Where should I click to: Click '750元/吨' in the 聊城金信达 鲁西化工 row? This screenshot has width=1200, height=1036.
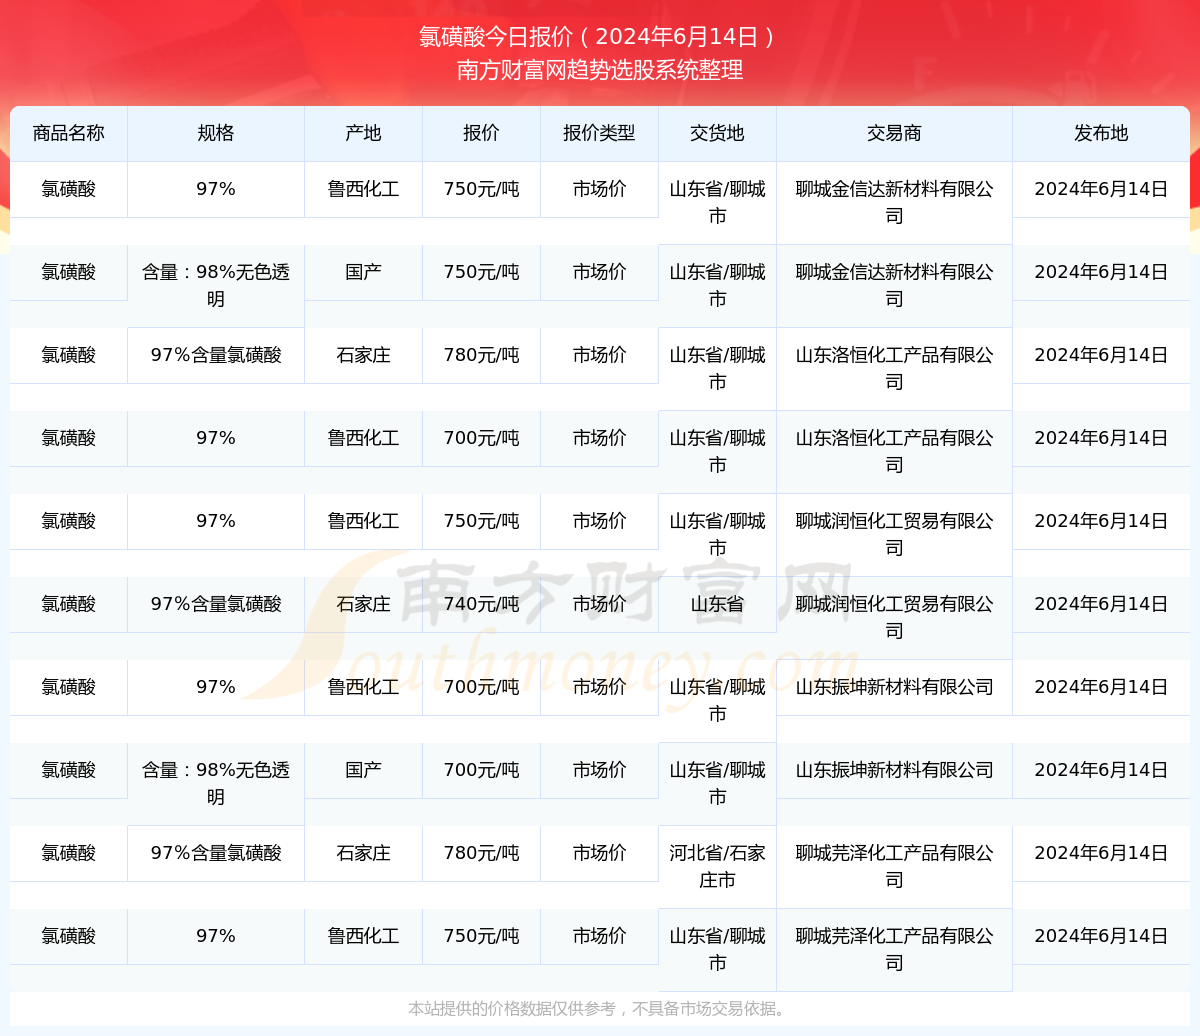(x=481, y=189)
